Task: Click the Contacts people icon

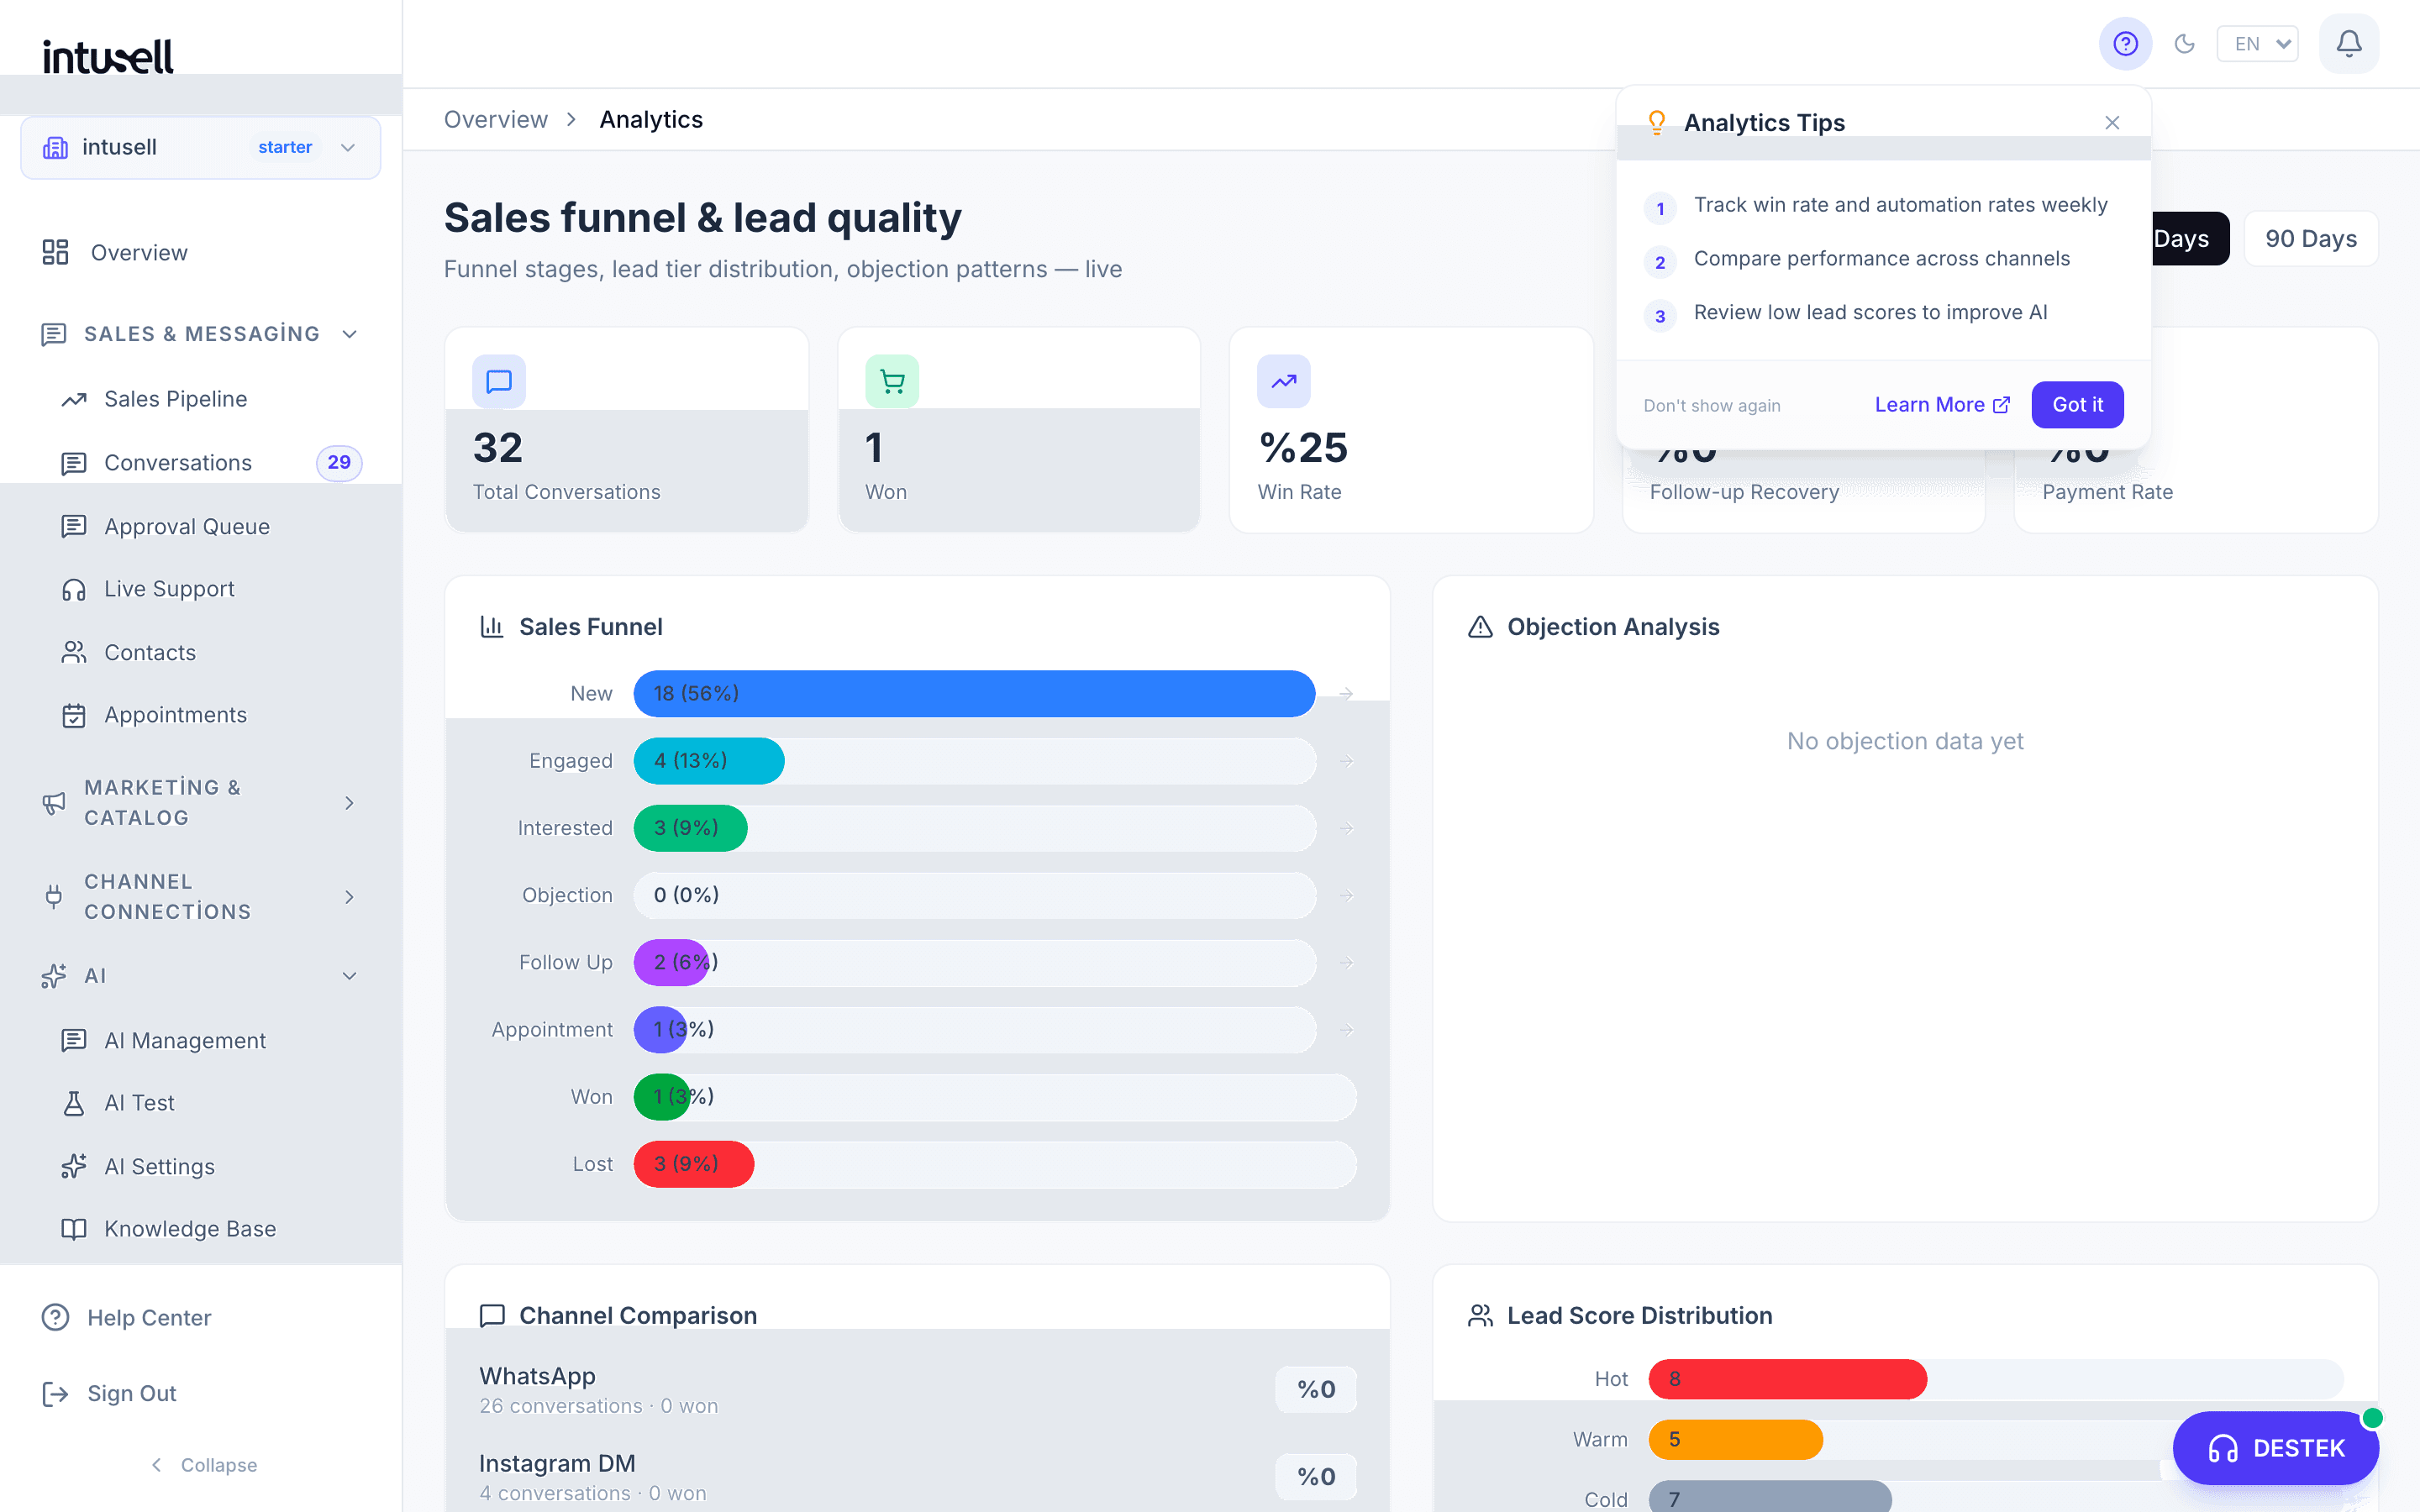Action: point(74,653)
